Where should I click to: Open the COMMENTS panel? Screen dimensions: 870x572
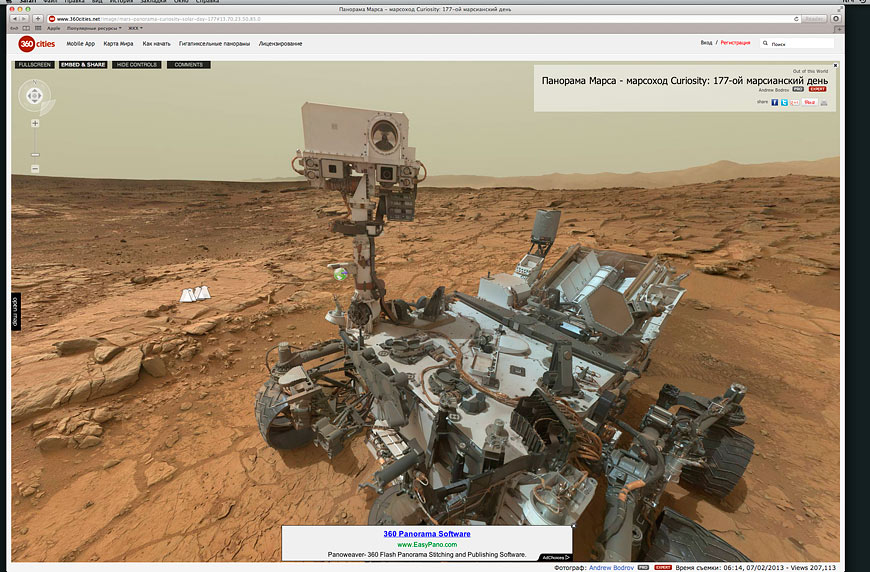coord(189,65)
